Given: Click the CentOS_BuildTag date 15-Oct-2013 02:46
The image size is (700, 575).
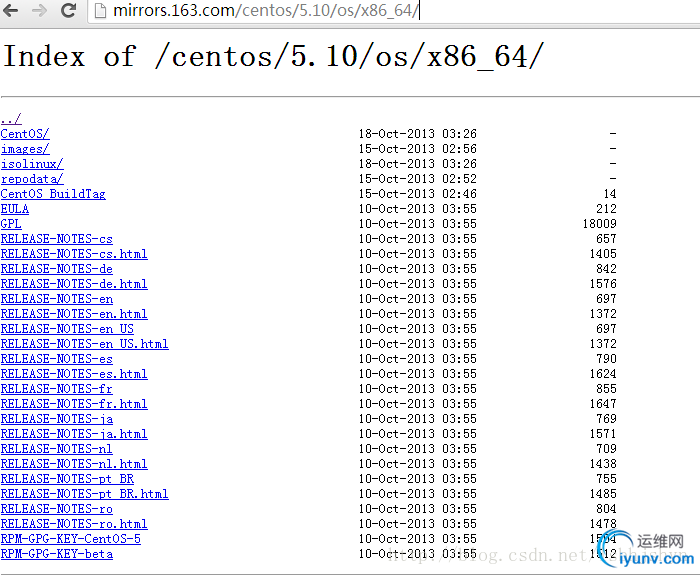Looking at the screenshot, I should point(418,194).
